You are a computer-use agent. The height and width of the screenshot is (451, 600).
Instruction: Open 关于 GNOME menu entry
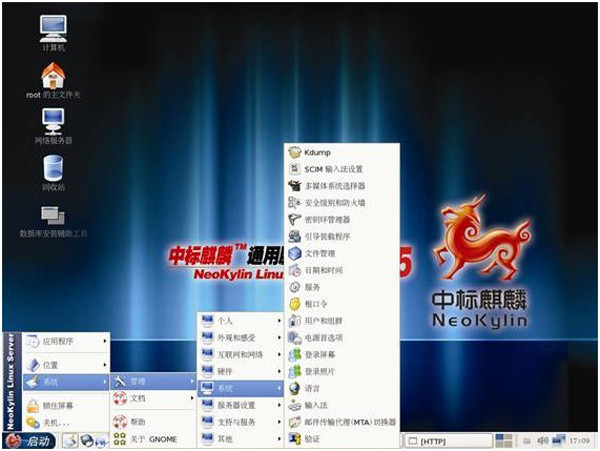tap(153, 439)
